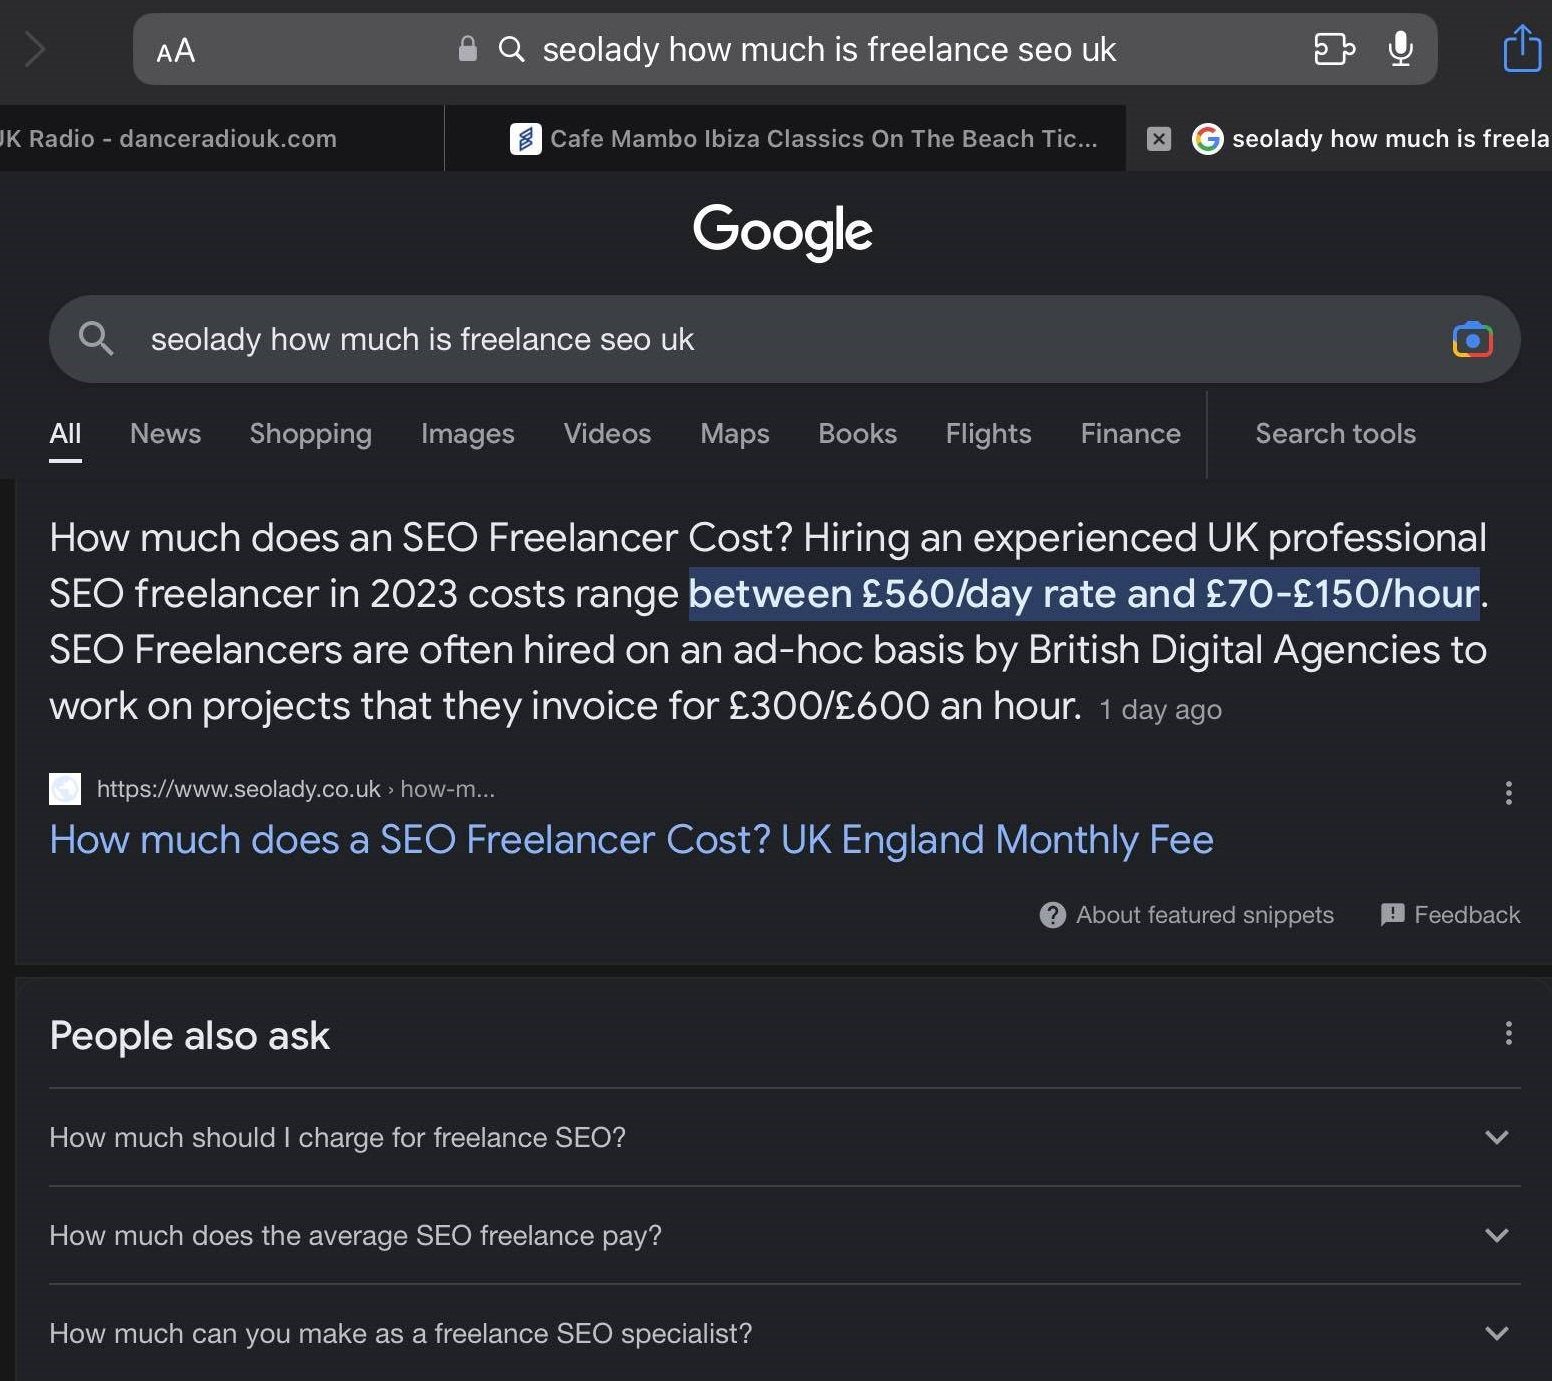1552x1381 pixels.
Task: Expand 'freelance SEO specialist' chevron
Action: tap(1496, 1333)
